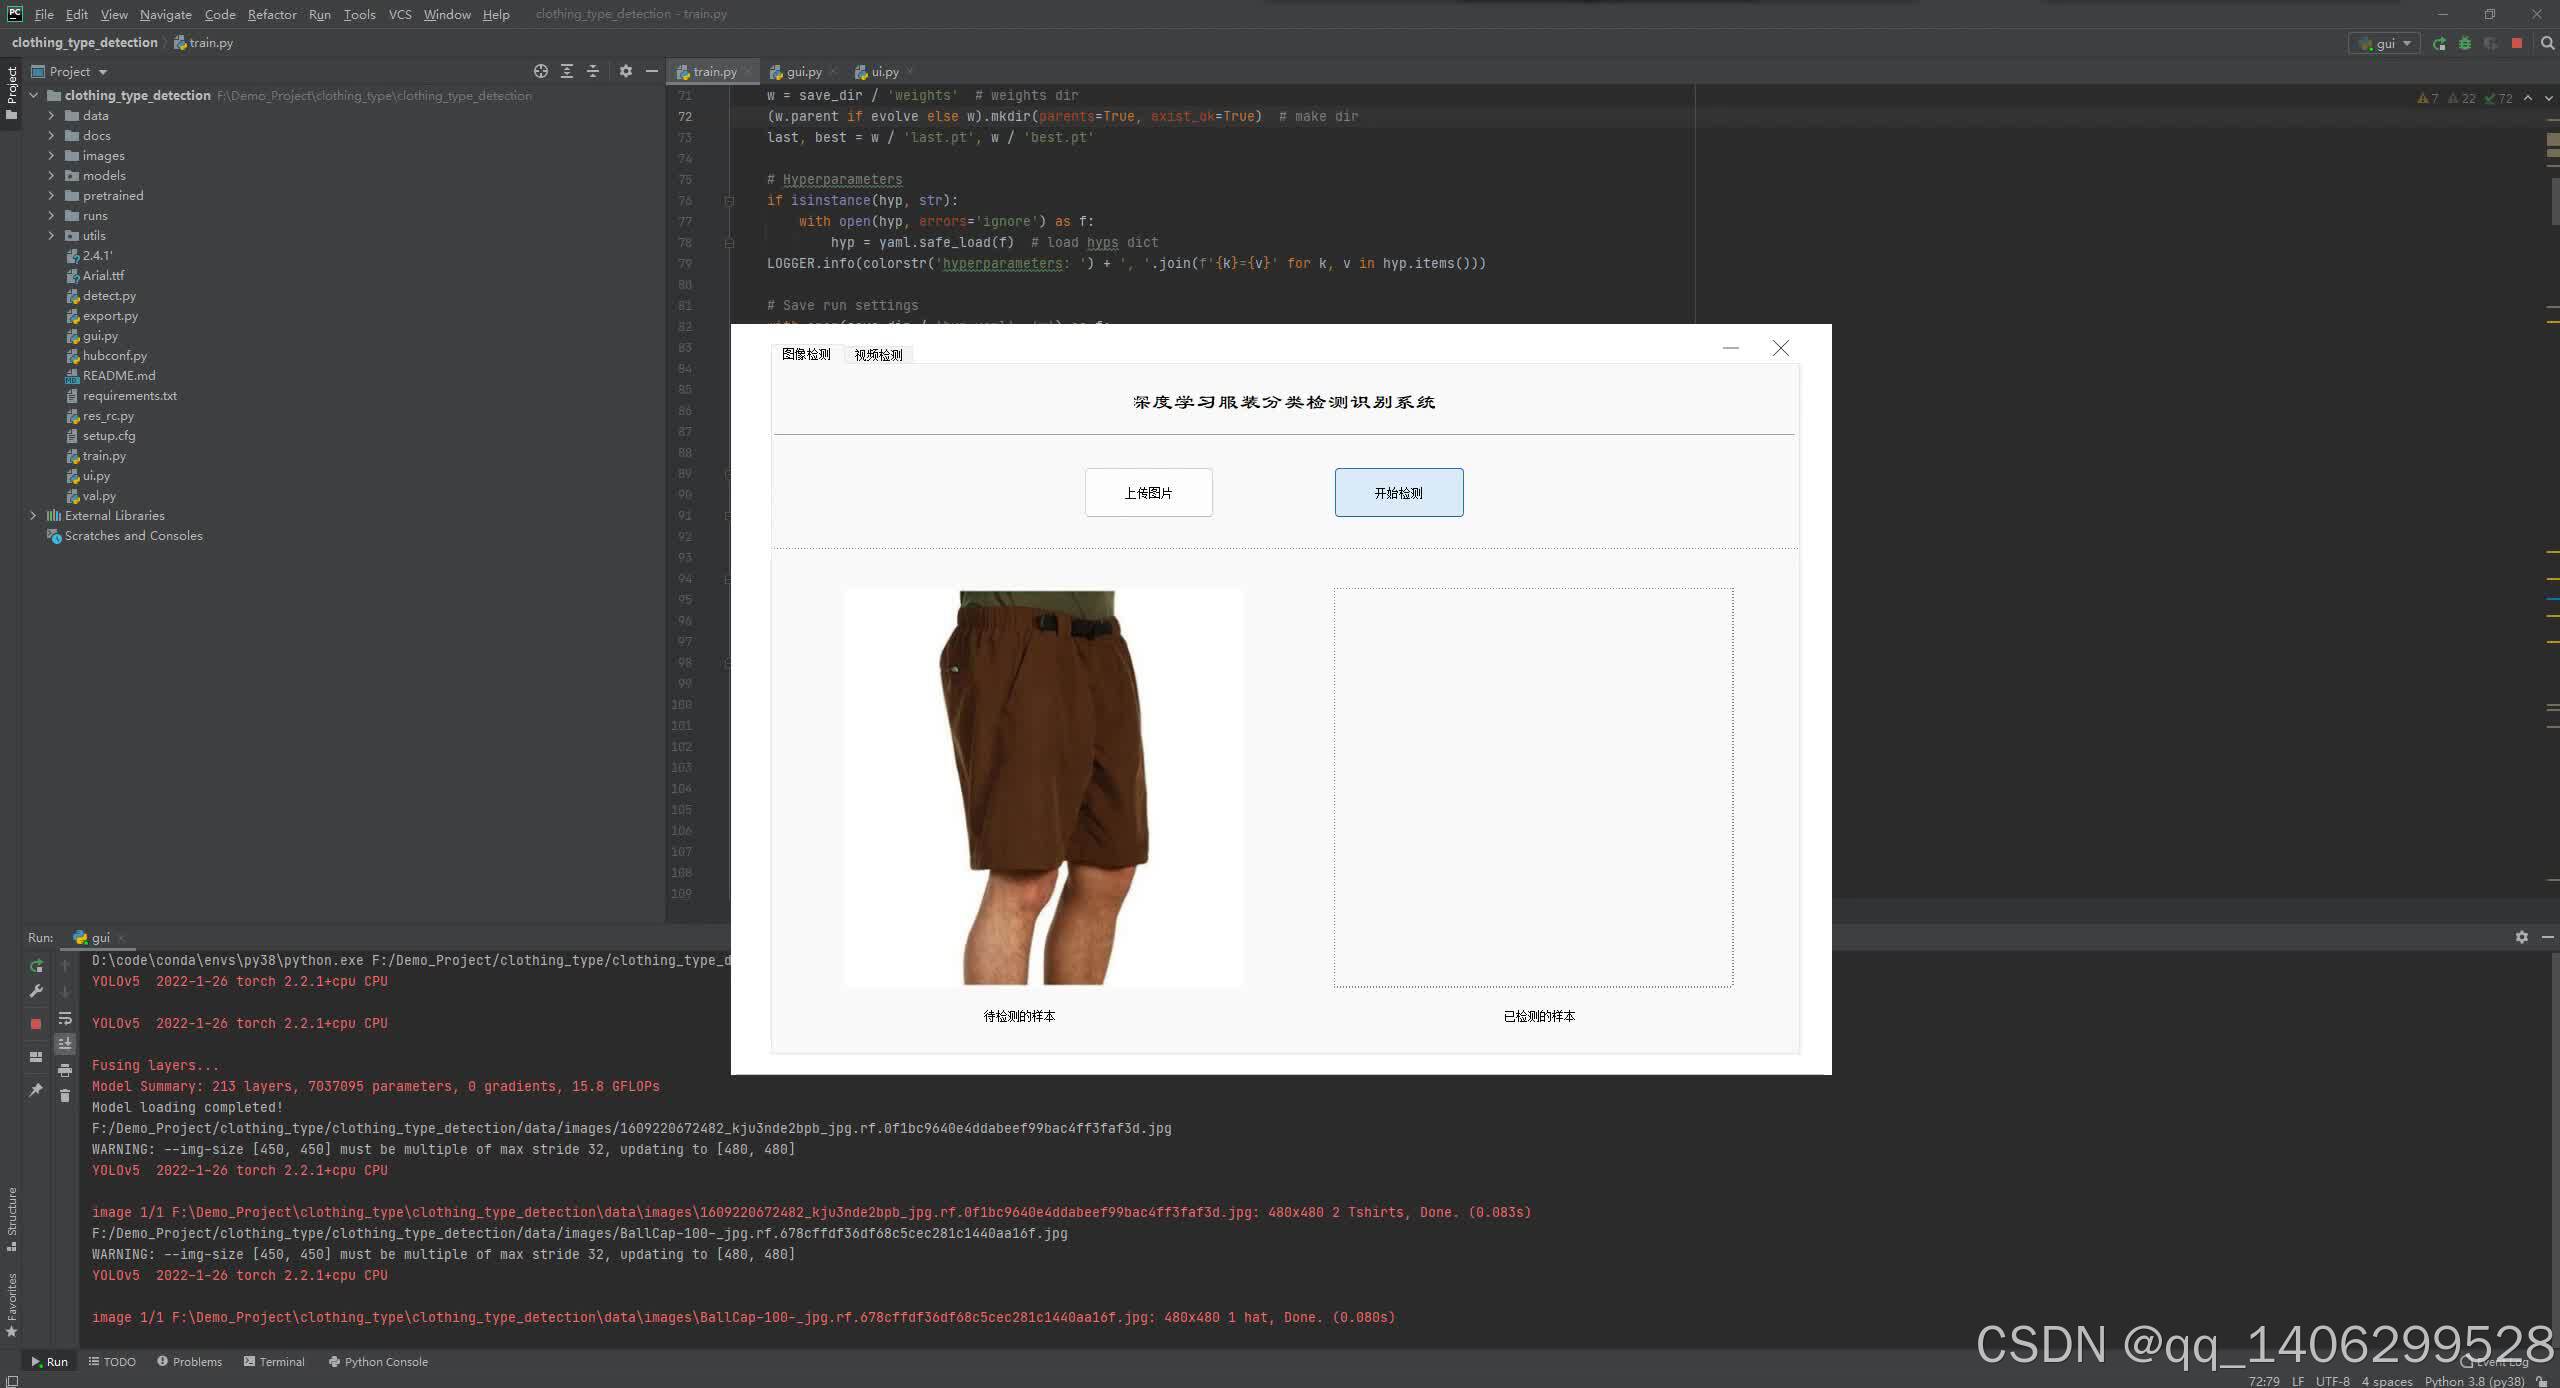Open the Refactor menu
The height and width of the screenshot is (1388, 2560).
tap(272, 14)
